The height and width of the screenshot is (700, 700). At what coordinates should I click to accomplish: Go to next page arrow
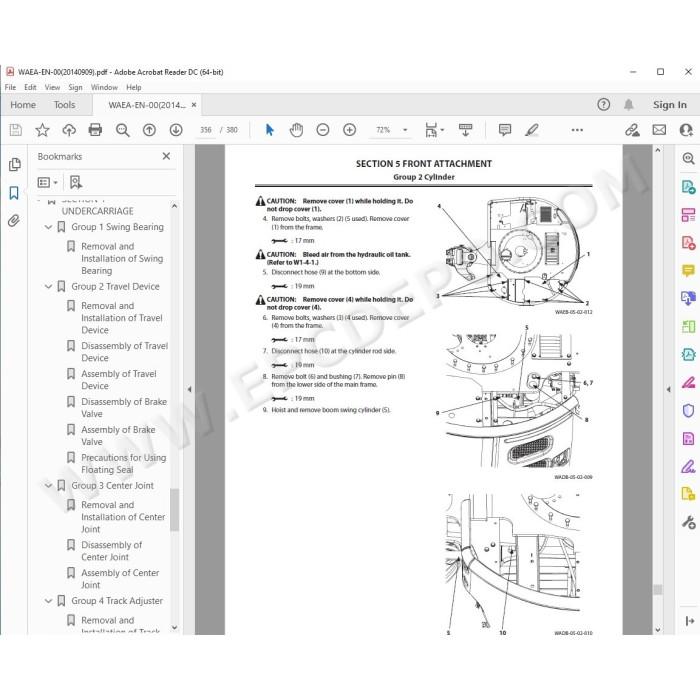click(x=176, y=130)
